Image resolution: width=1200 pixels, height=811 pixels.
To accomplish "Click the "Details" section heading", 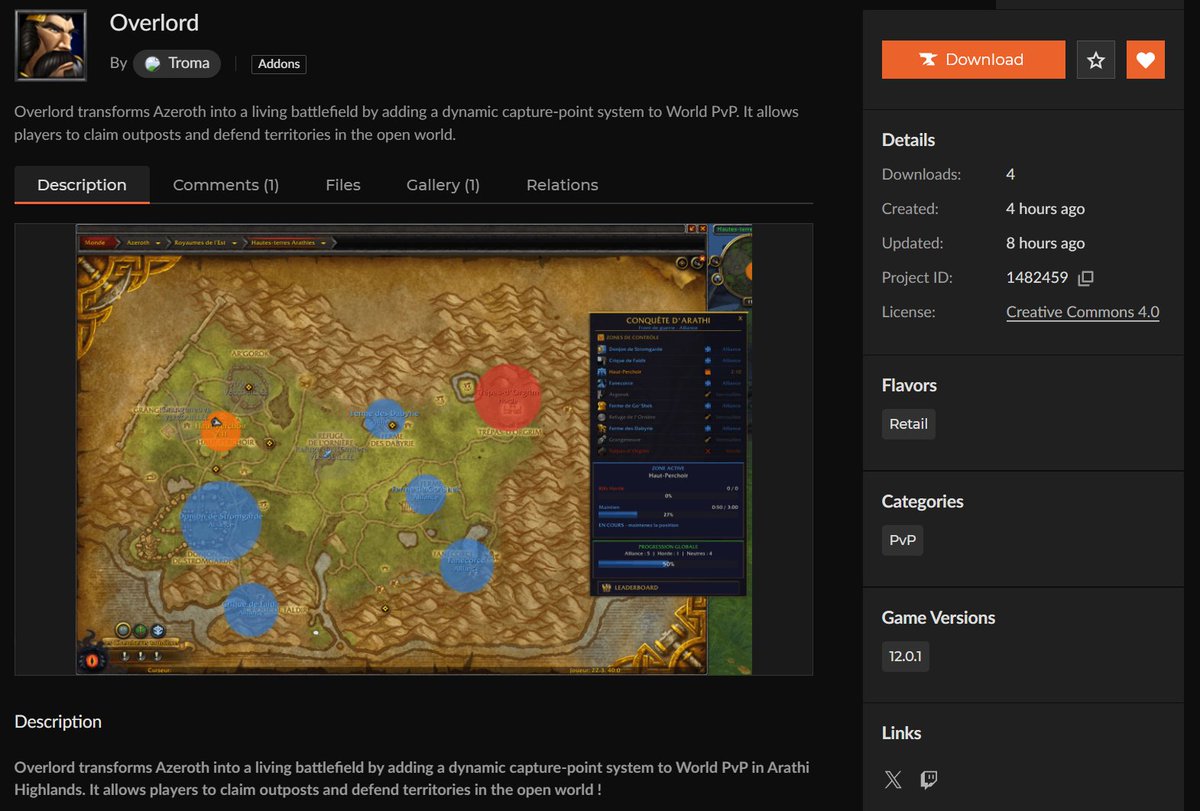I will point(909,140).
